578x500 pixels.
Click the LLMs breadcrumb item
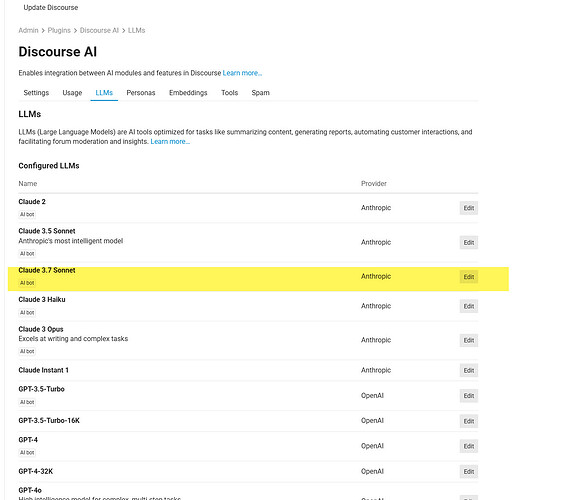pyautogui.click(x=136, y=30)
